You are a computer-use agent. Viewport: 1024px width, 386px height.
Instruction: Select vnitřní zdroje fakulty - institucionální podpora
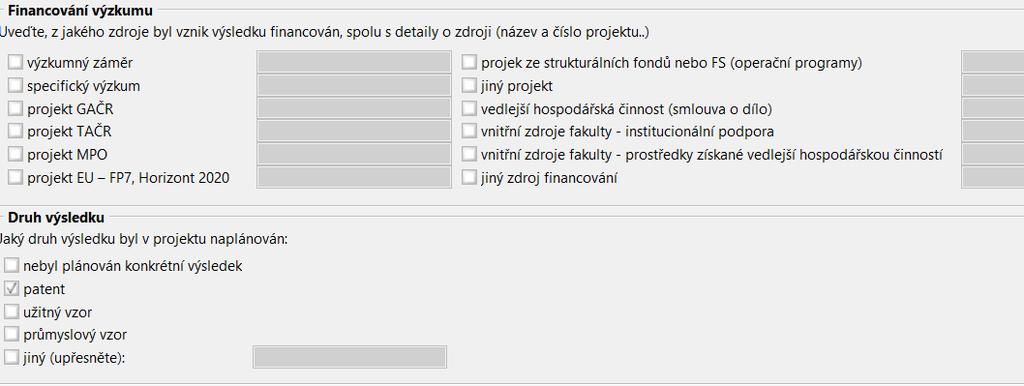point(469,131)
